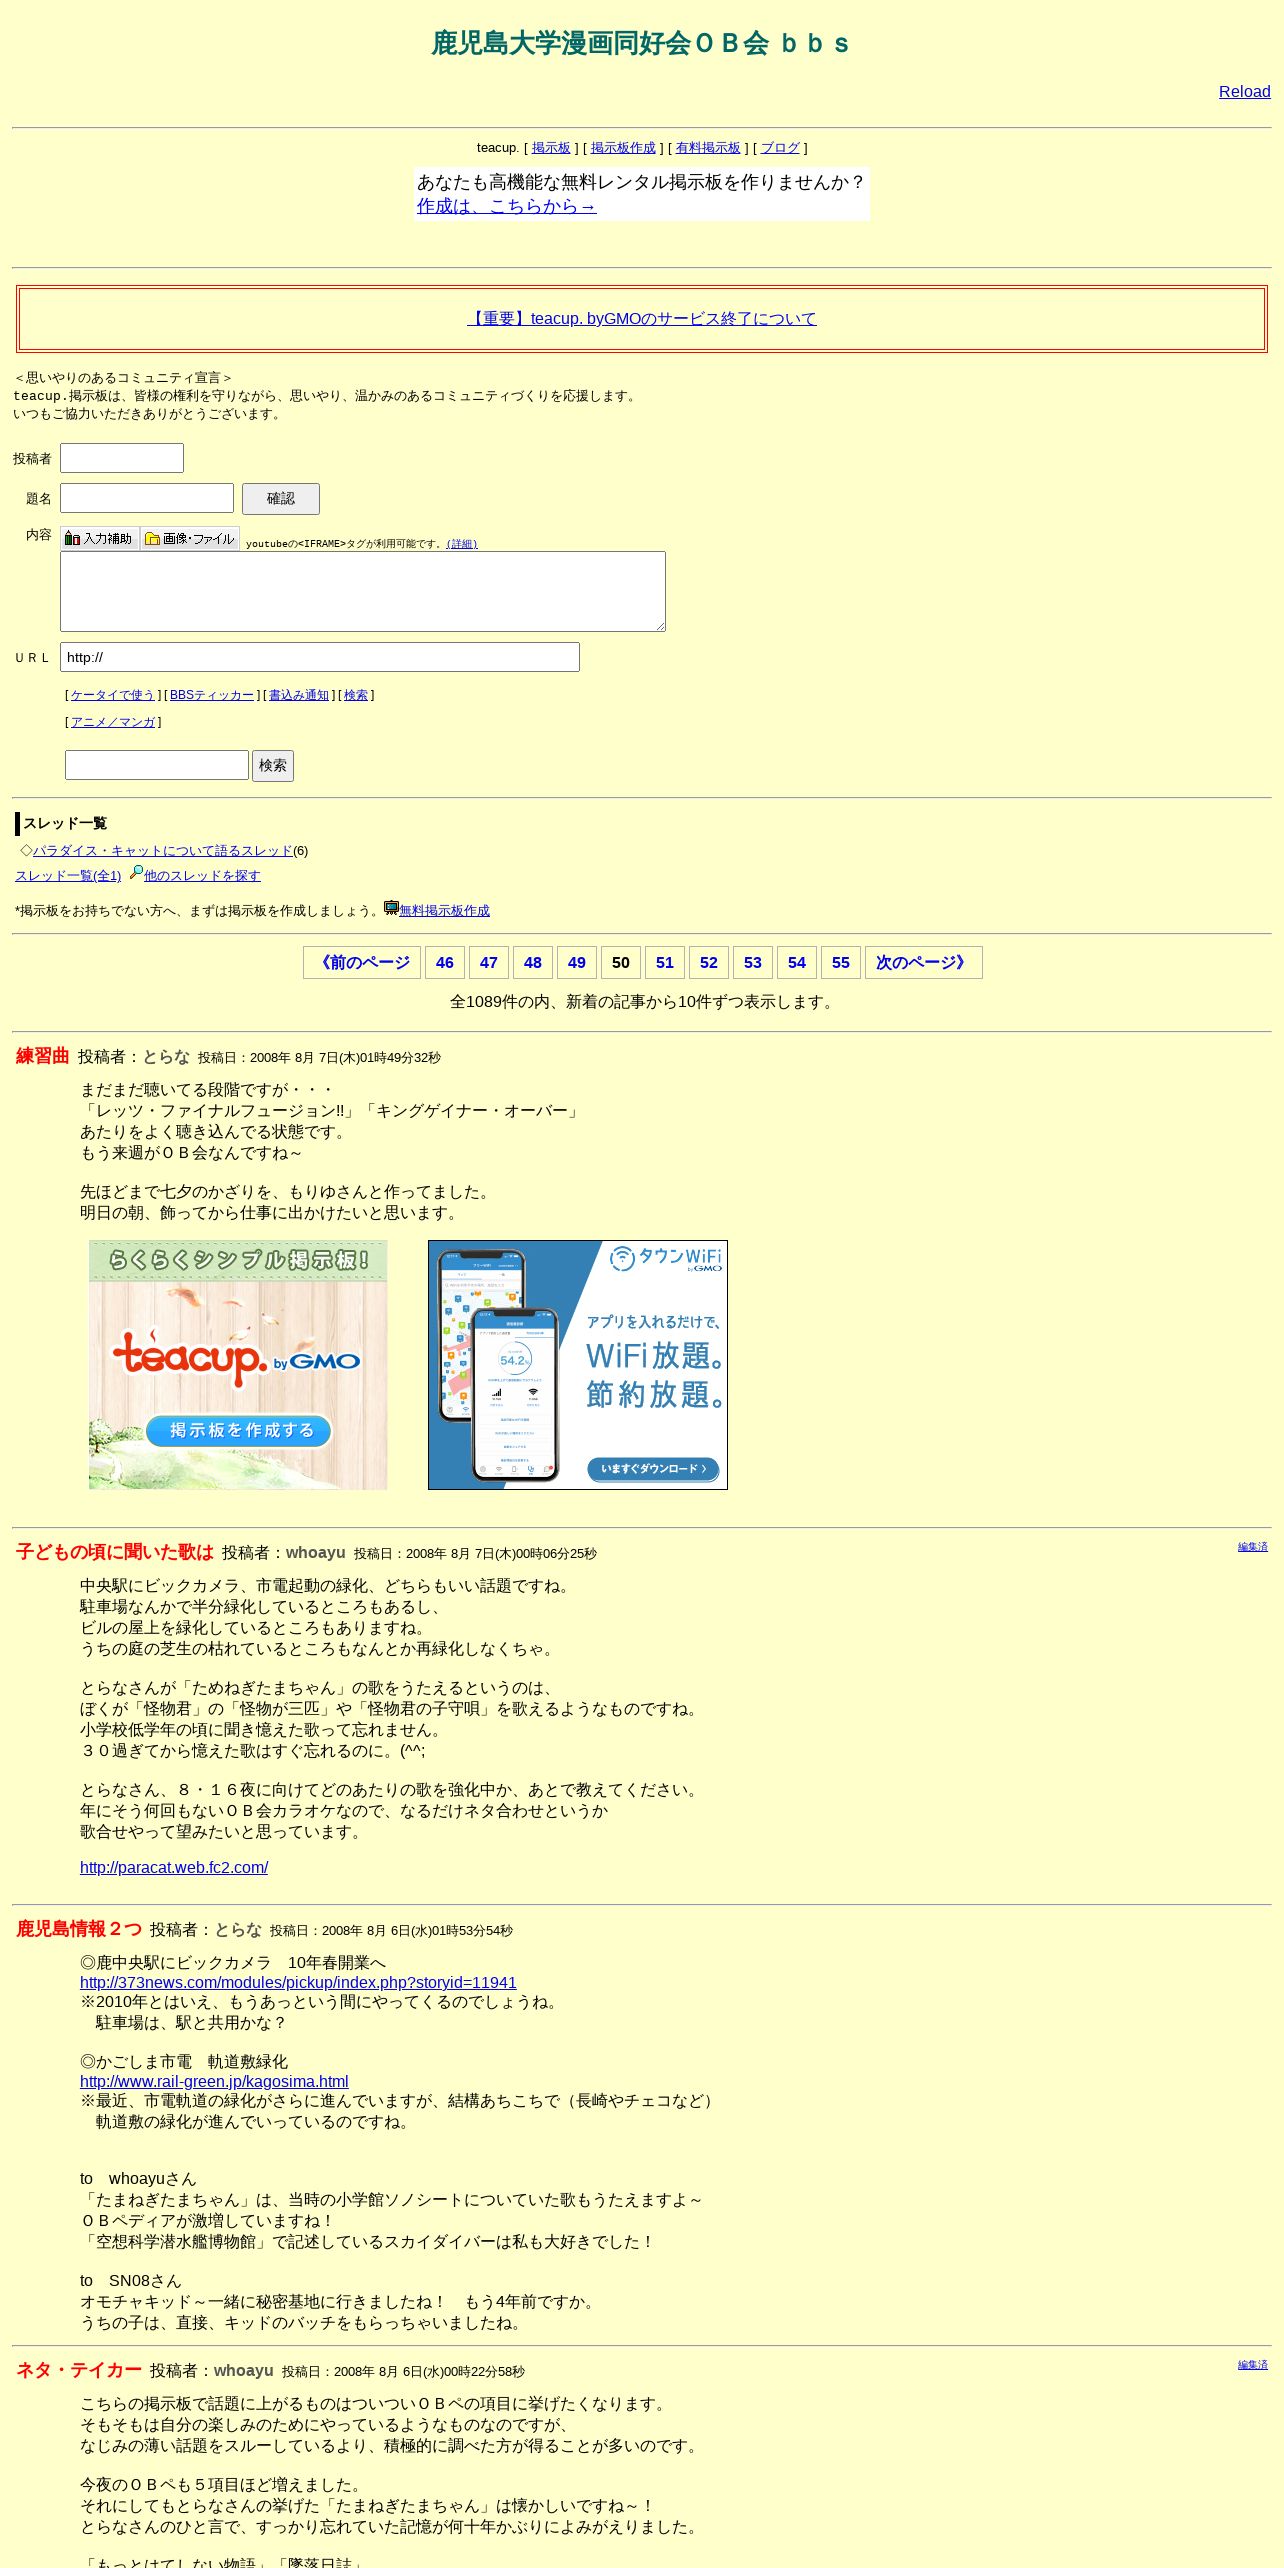Open the BBSティッカー link
Screen dimensions: 1284x2568
click(212, 695)
